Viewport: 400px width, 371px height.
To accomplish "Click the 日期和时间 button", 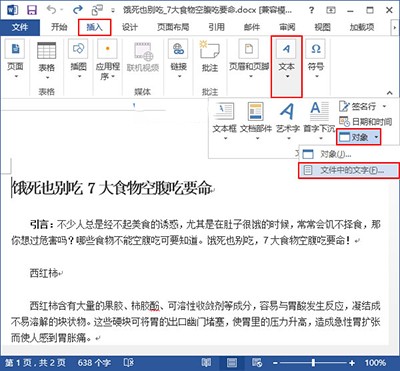I will [365, 122].
